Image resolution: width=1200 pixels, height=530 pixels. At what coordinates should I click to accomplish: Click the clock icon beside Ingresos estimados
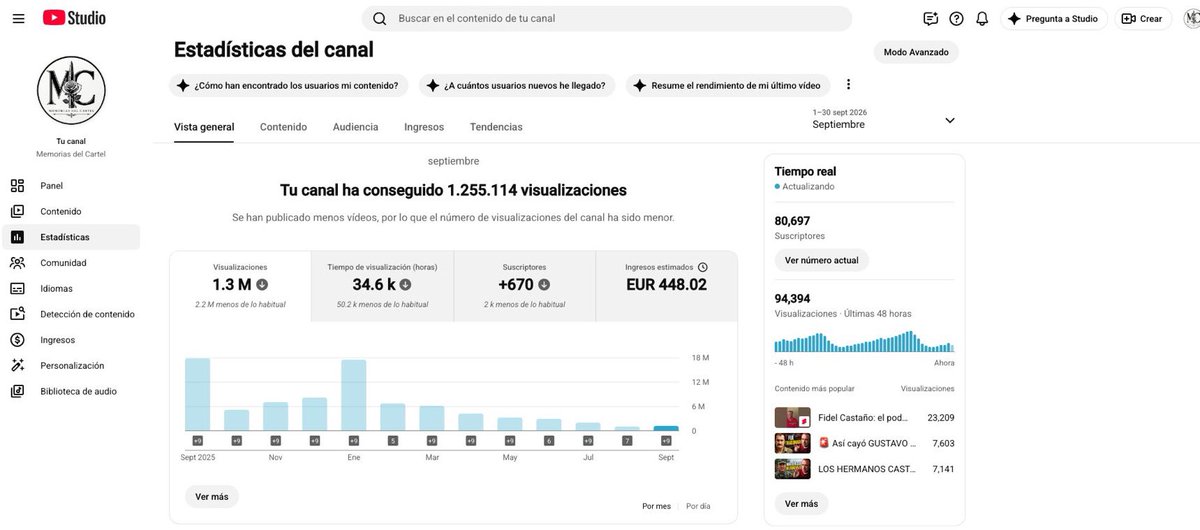(x=703, y=267)
